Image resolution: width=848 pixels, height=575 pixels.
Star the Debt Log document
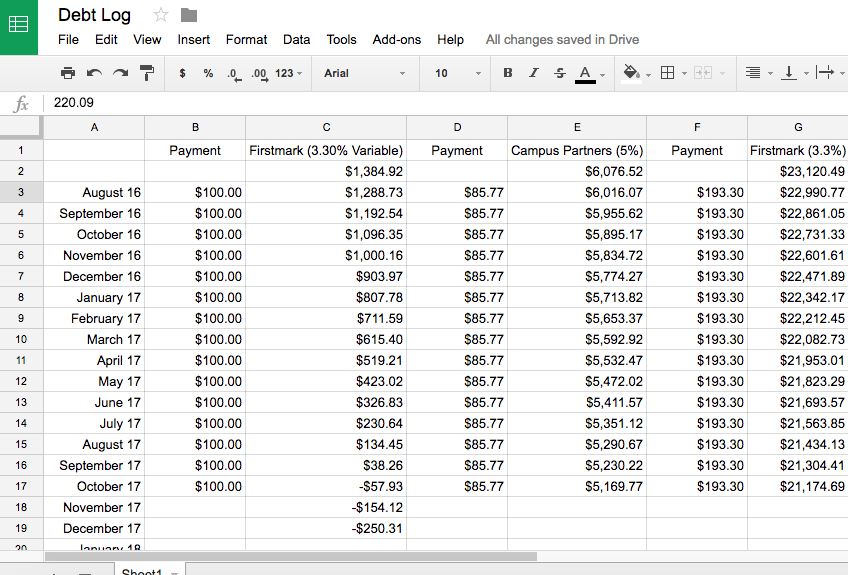pos(161,15)
